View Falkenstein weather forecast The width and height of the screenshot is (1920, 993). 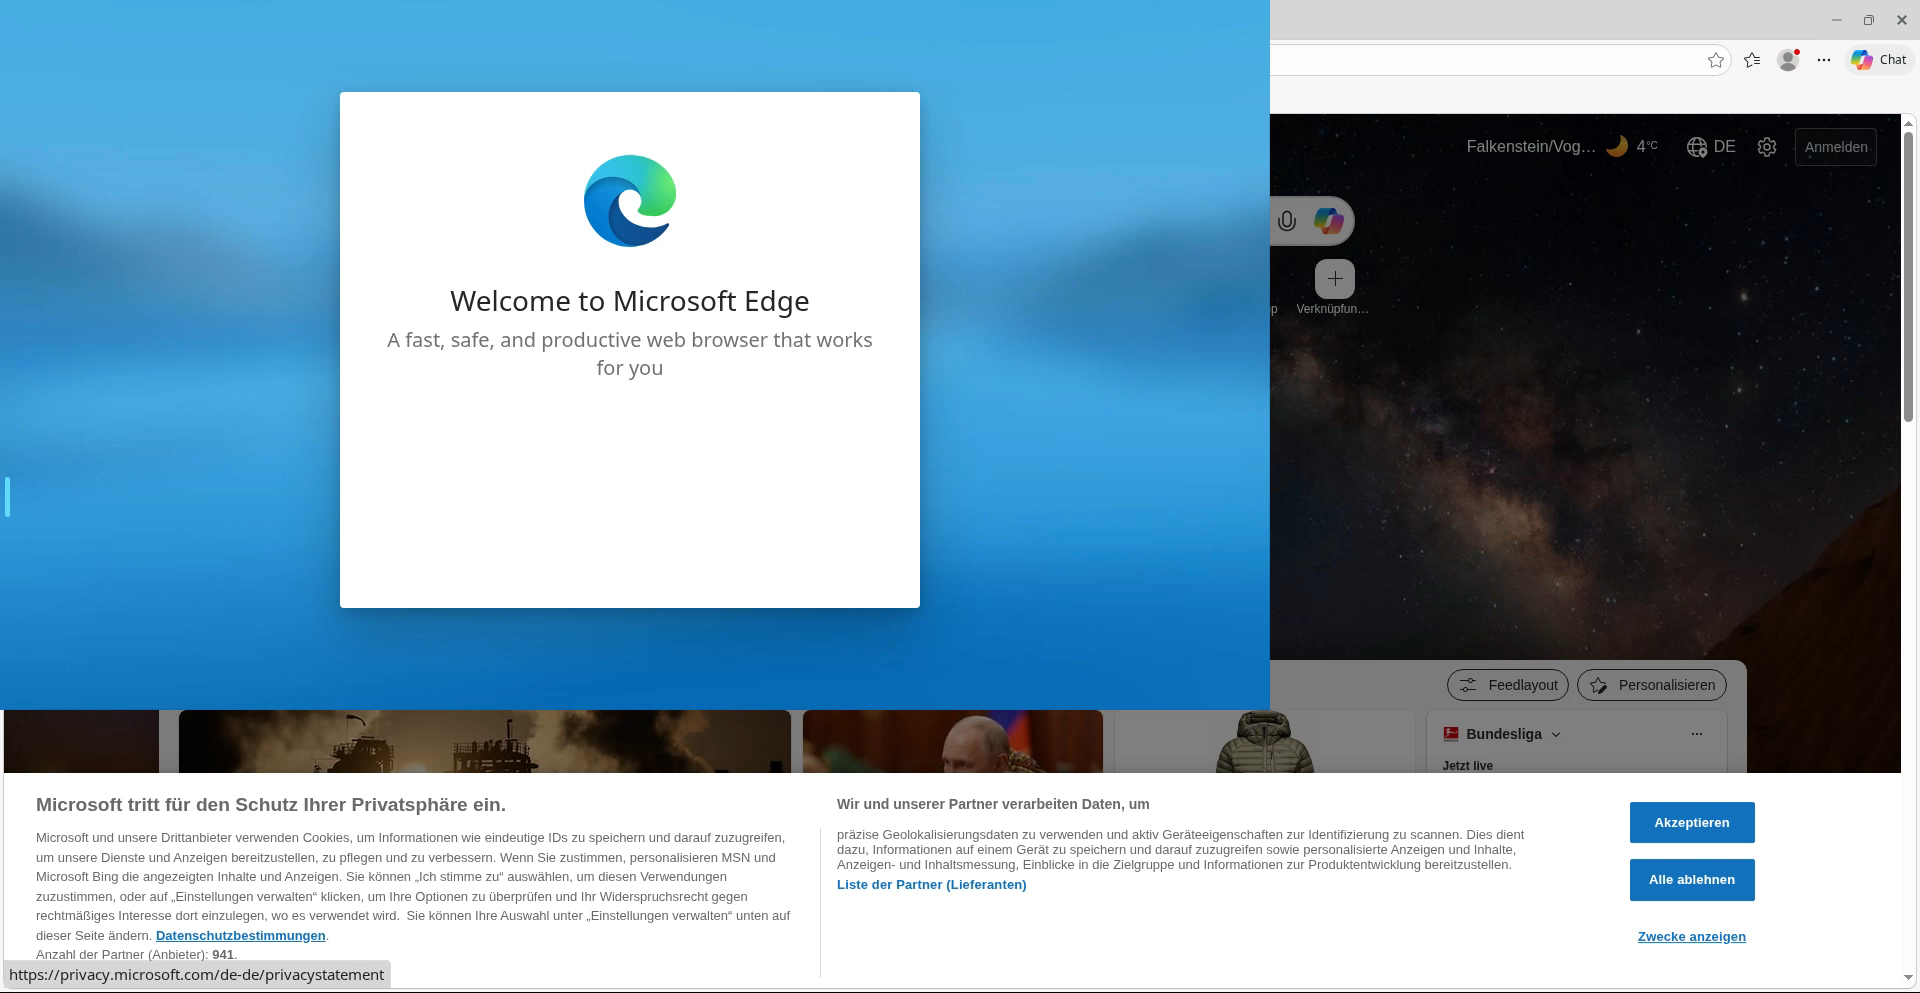point(1560,147)
